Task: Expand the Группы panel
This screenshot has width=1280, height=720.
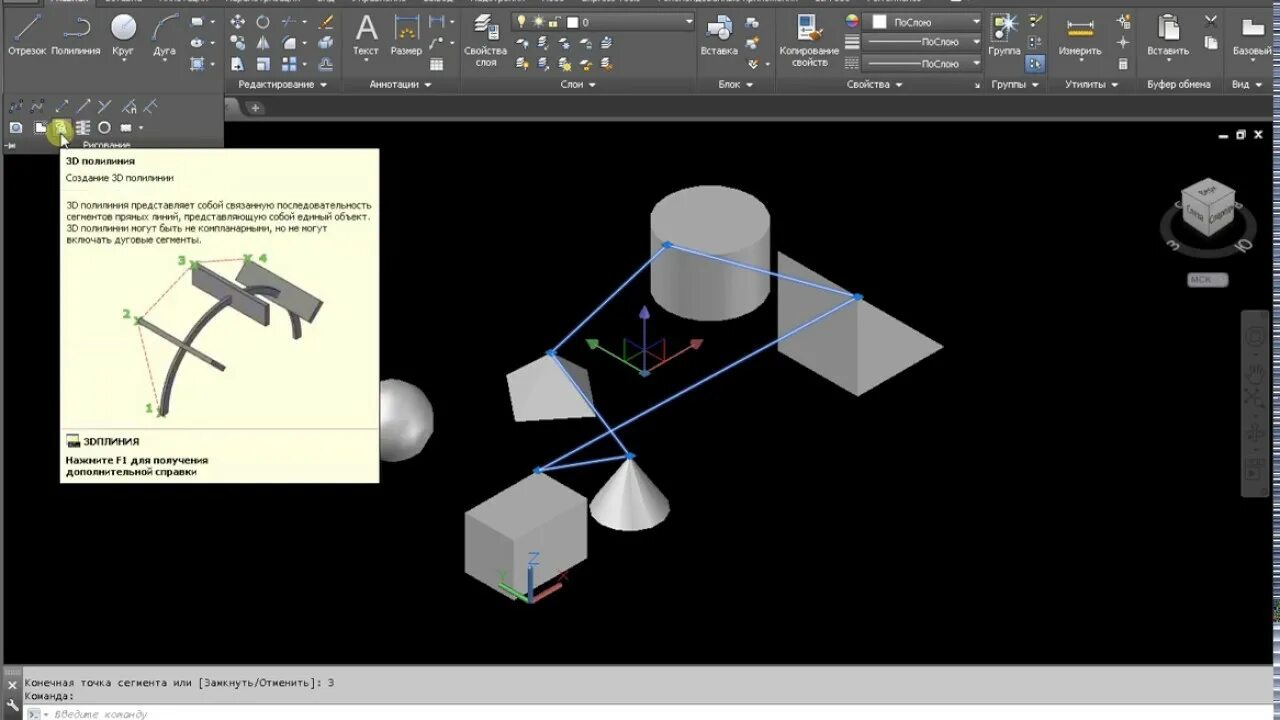Action: pos(1014,84)
